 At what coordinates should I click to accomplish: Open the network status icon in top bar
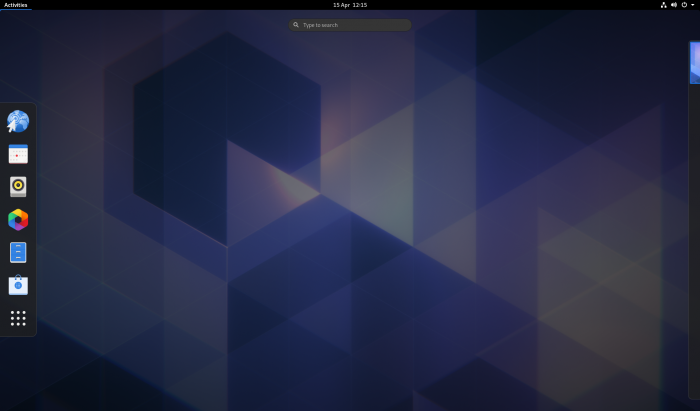664,5
